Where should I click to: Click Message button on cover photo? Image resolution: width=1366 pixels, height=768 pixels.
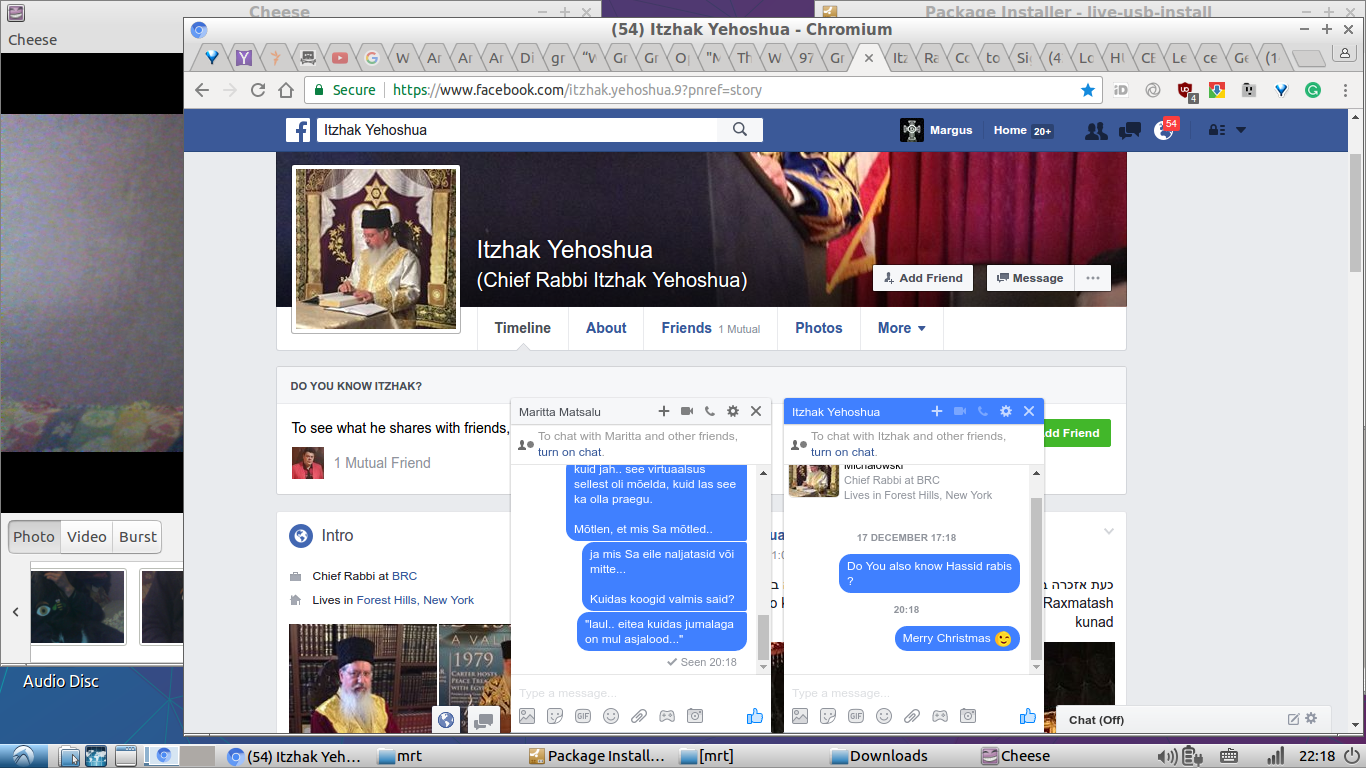point(1030,278)
